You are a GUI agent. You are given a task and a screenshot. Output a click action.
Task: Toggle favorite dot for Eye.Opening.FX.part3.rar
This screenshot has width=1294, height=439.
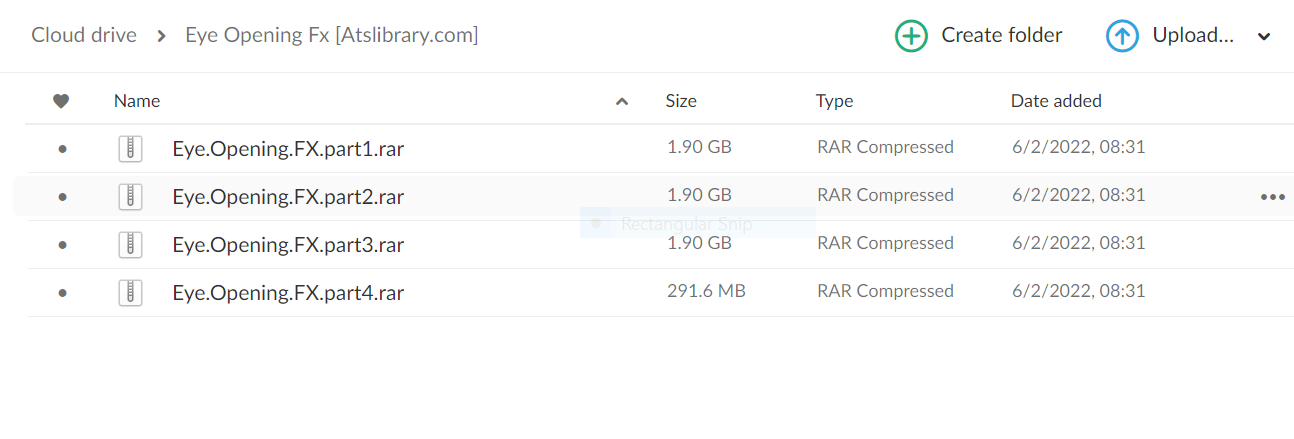click(x=62, y=245)
